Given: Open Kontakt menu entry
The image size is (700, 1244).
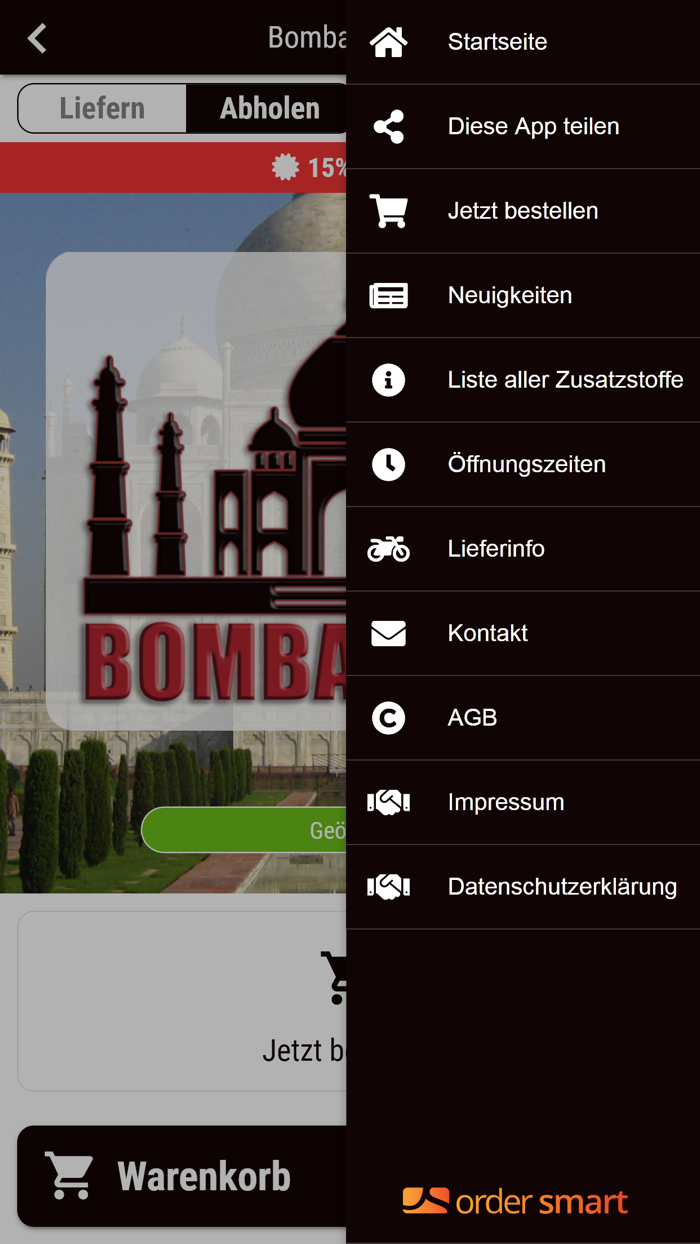Looking at the screenshot, I should coord(523,633).
